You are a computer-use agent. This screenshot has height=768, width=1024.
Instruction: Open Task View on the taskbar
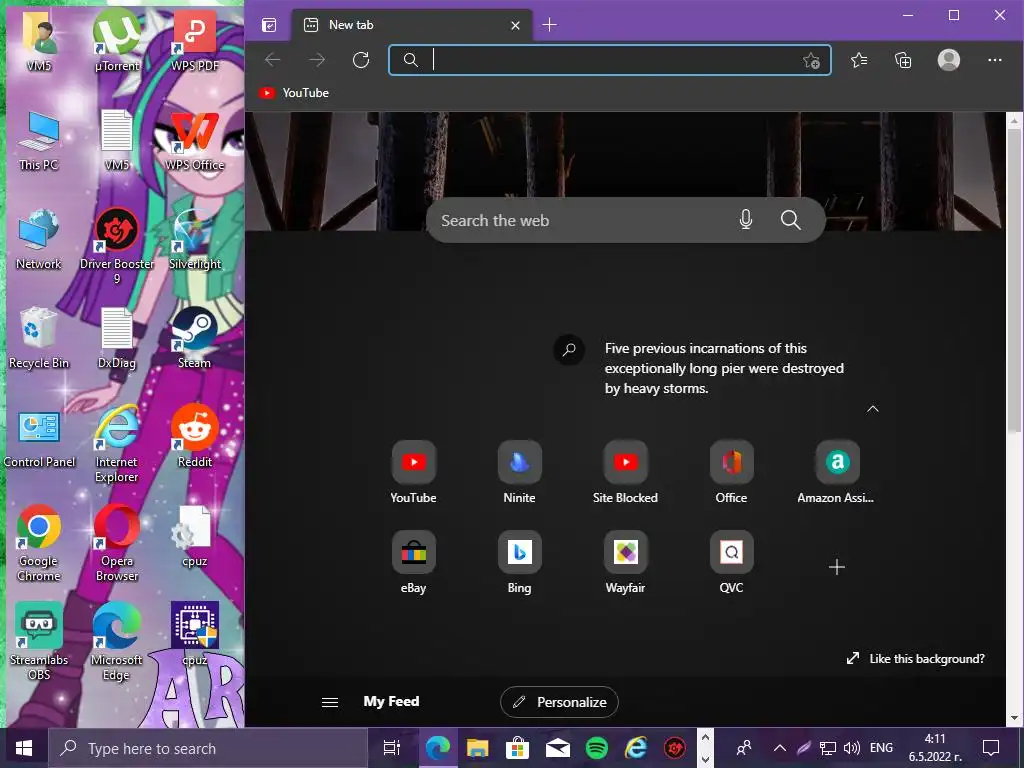click(x=392, y=748)
